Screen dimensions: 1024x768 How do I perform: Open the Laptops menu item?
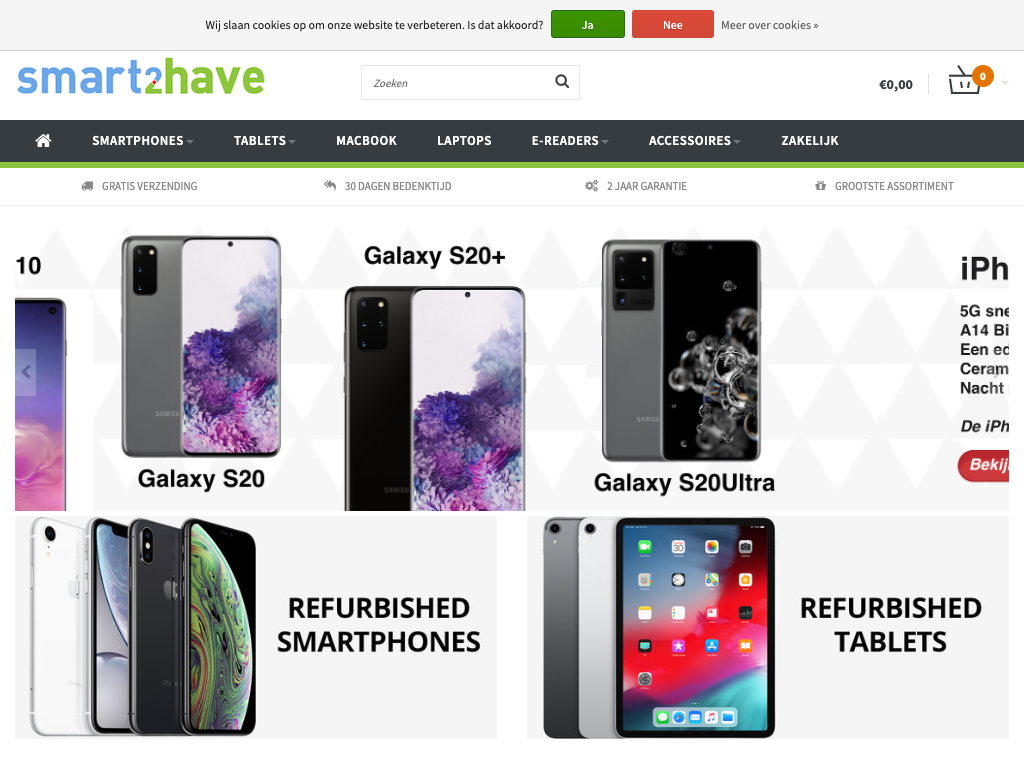[x=464, y=140]
